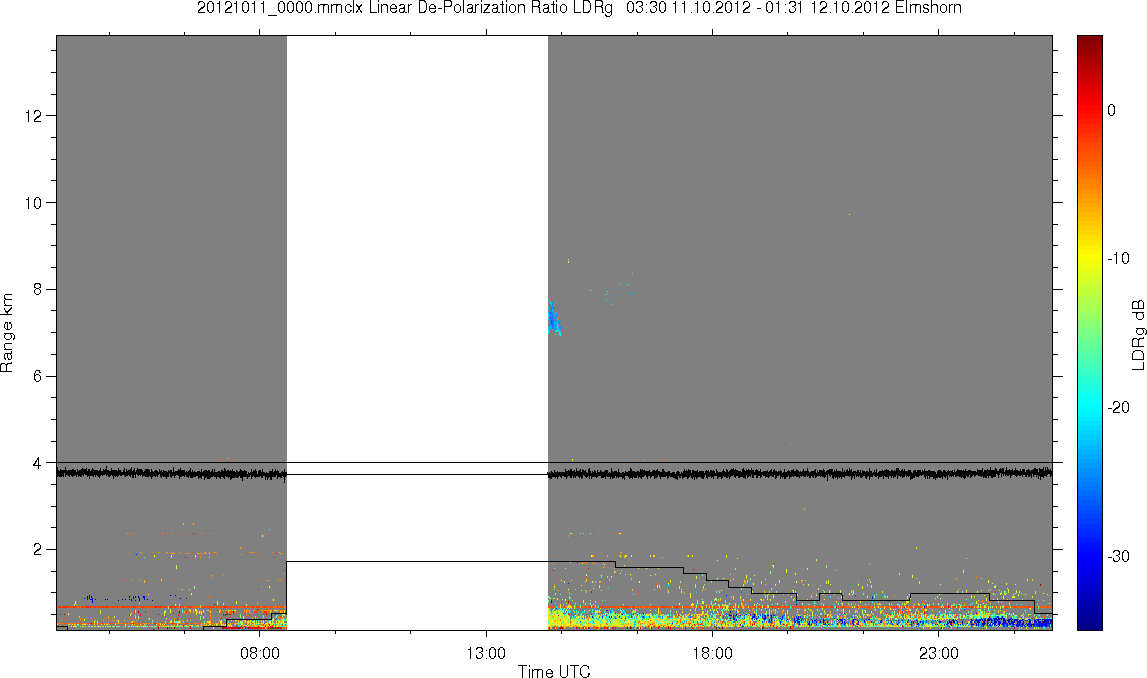Click the 08:00 time tick label

(x=260, y=652)
